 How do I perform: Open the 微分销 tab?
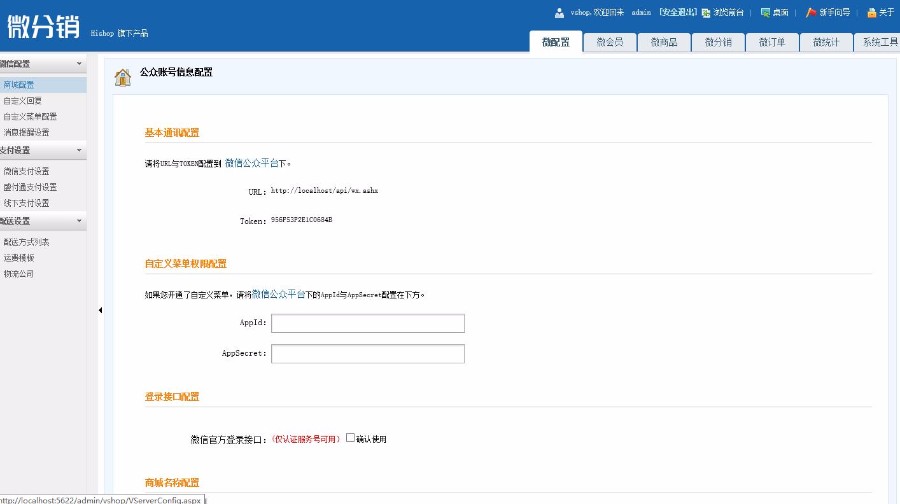pyautogui.click(x=718, y=42)
